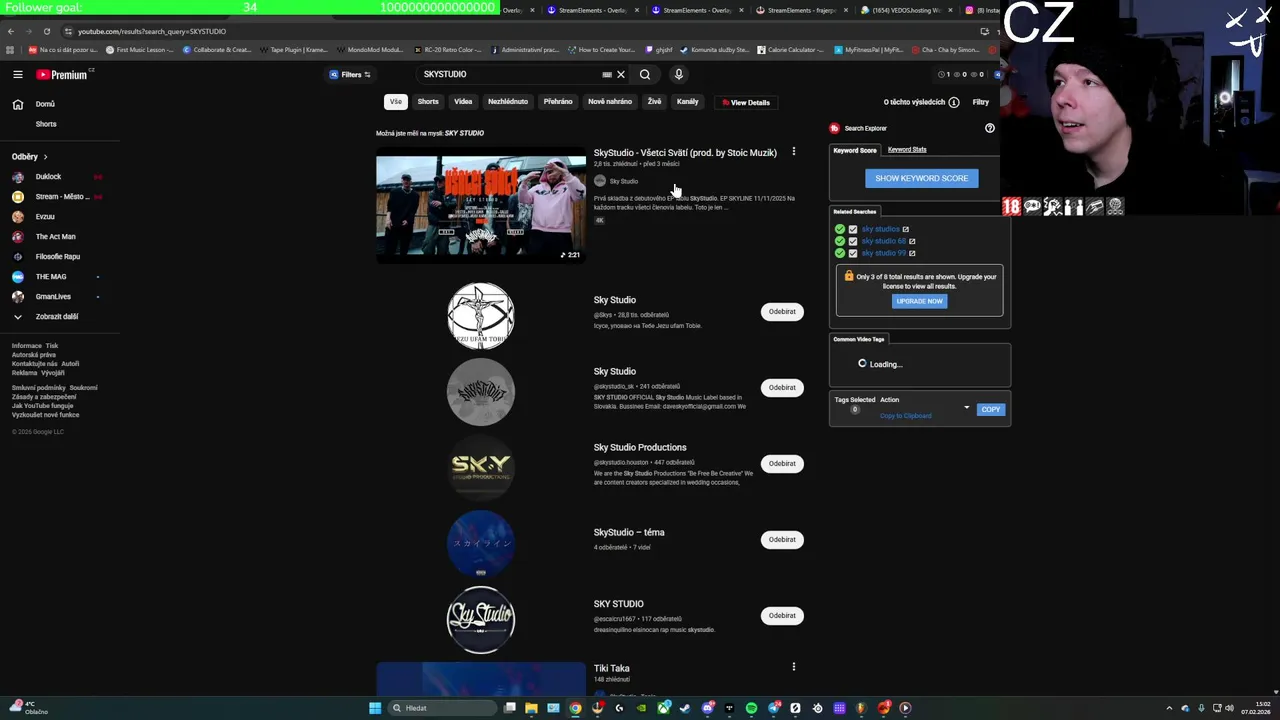Open more options for Všetci Svätí video
The image size is (1280, 720).
coord(794,152)
